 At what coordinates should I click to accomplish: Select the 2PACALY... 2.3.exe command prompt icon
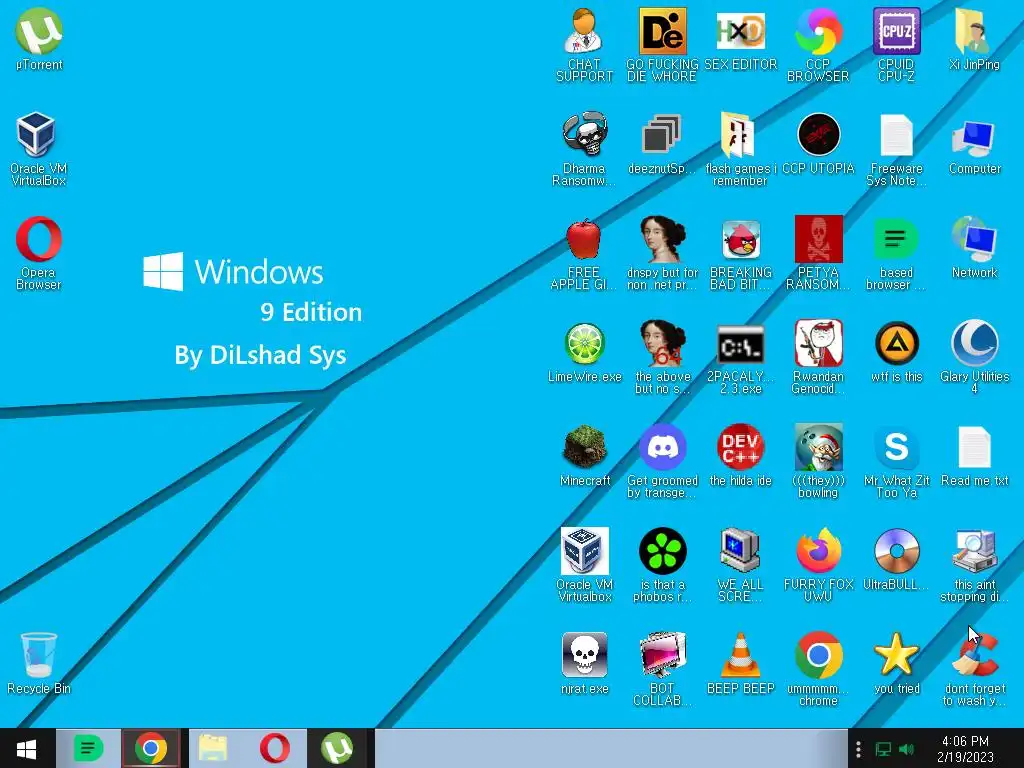click(741, 345)
